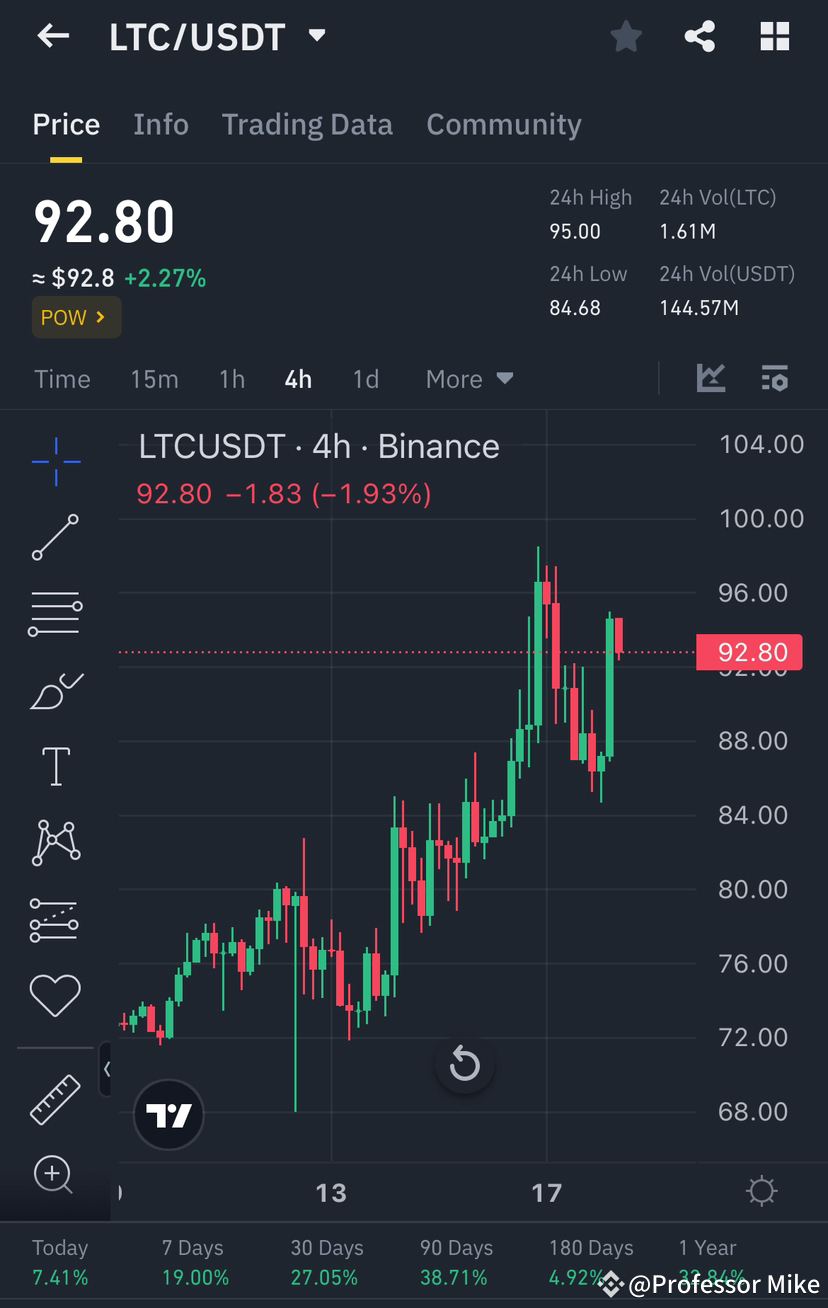Switch chart interval to 1d
The height and width of the screenshot is (1308, 828).
pyautogui.click(x=365, y=379)
